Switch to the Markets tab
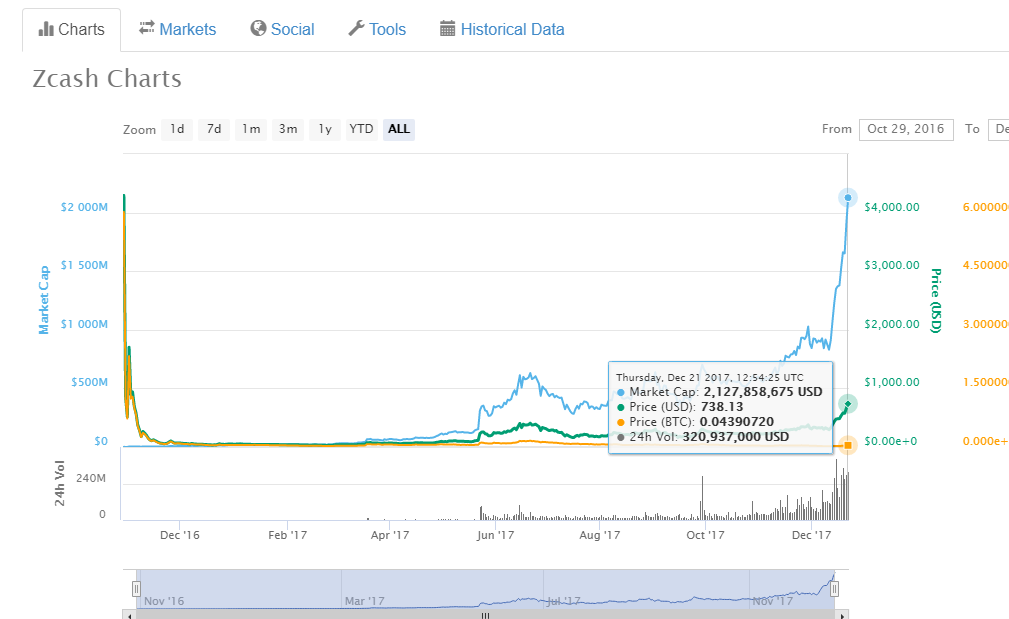 [x=178, y=30]
